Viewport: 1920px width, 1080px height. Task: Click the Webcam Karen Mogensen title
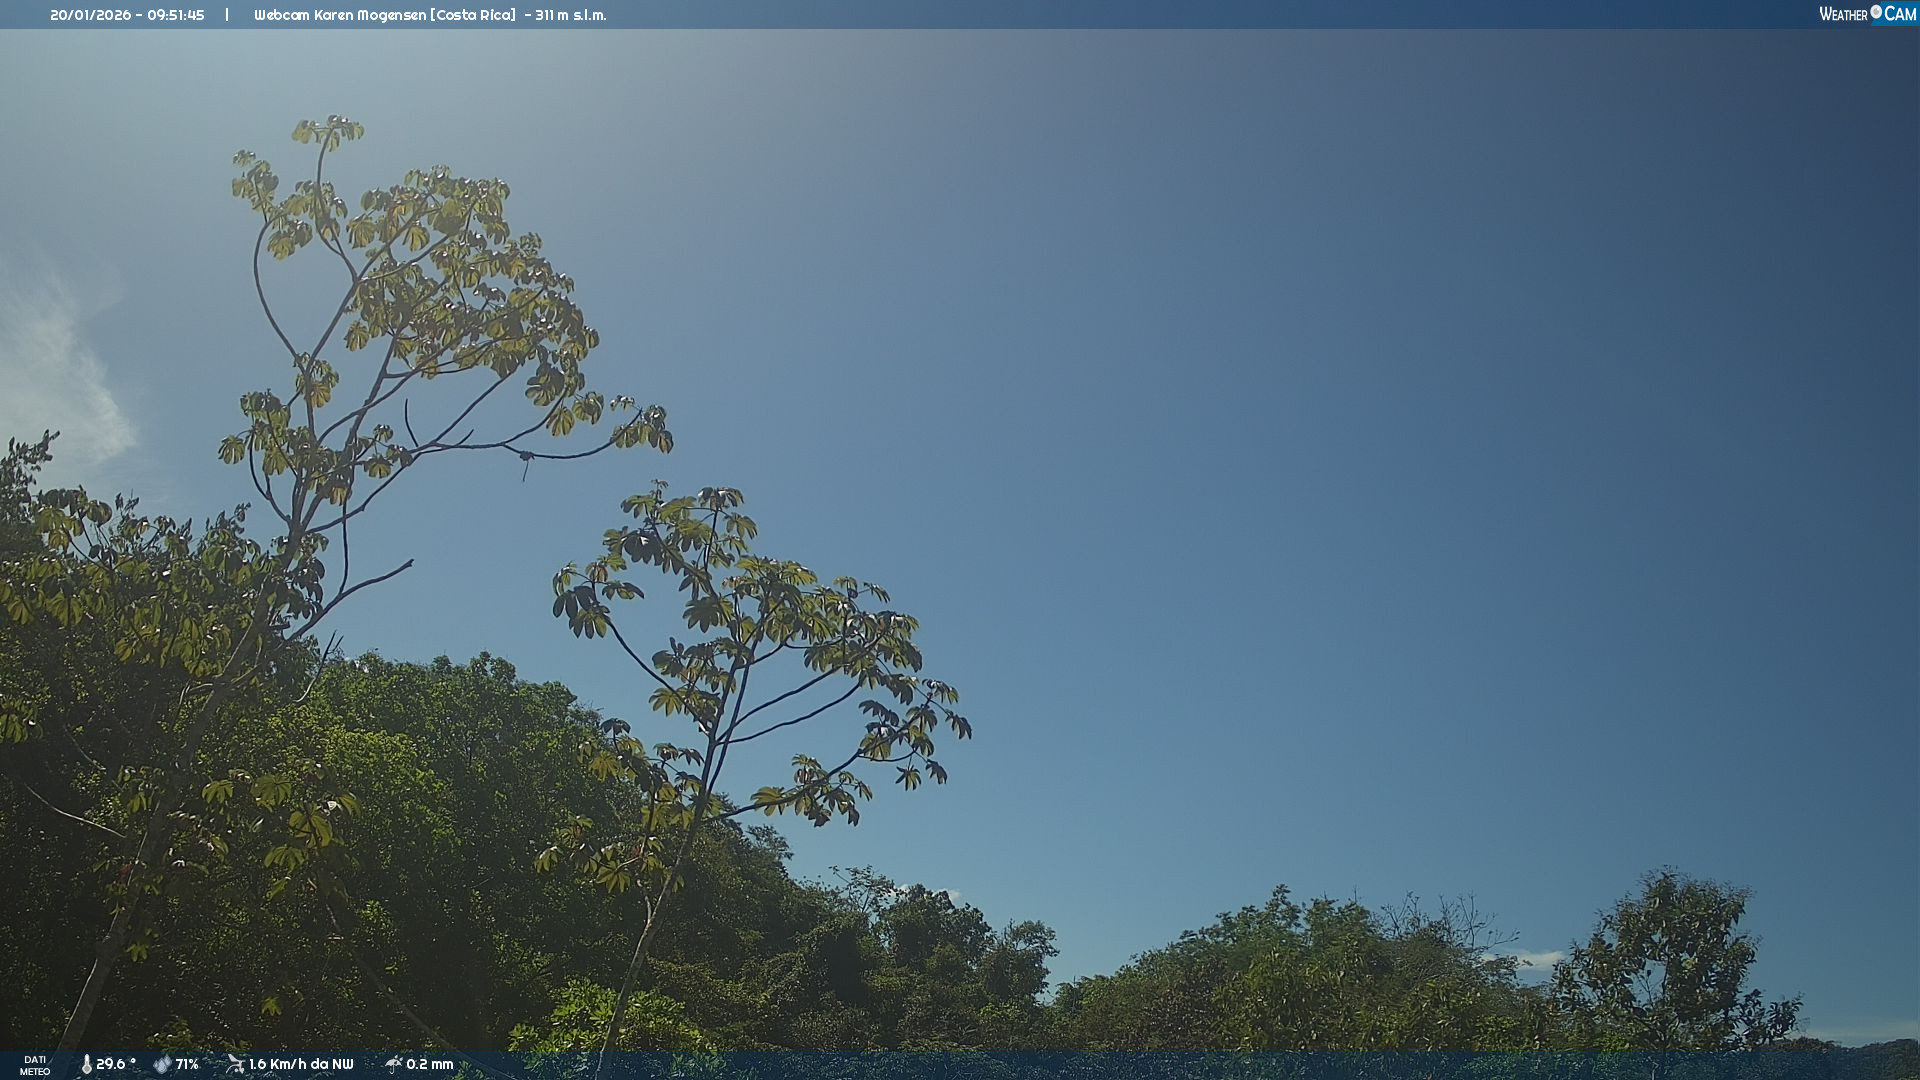pos(340,15)
